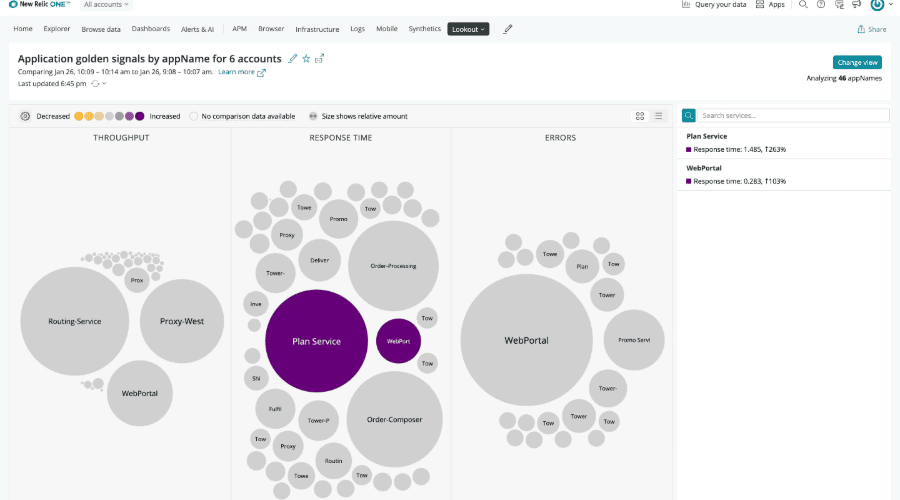Click the teal search icon by Search services

[689, 116]
